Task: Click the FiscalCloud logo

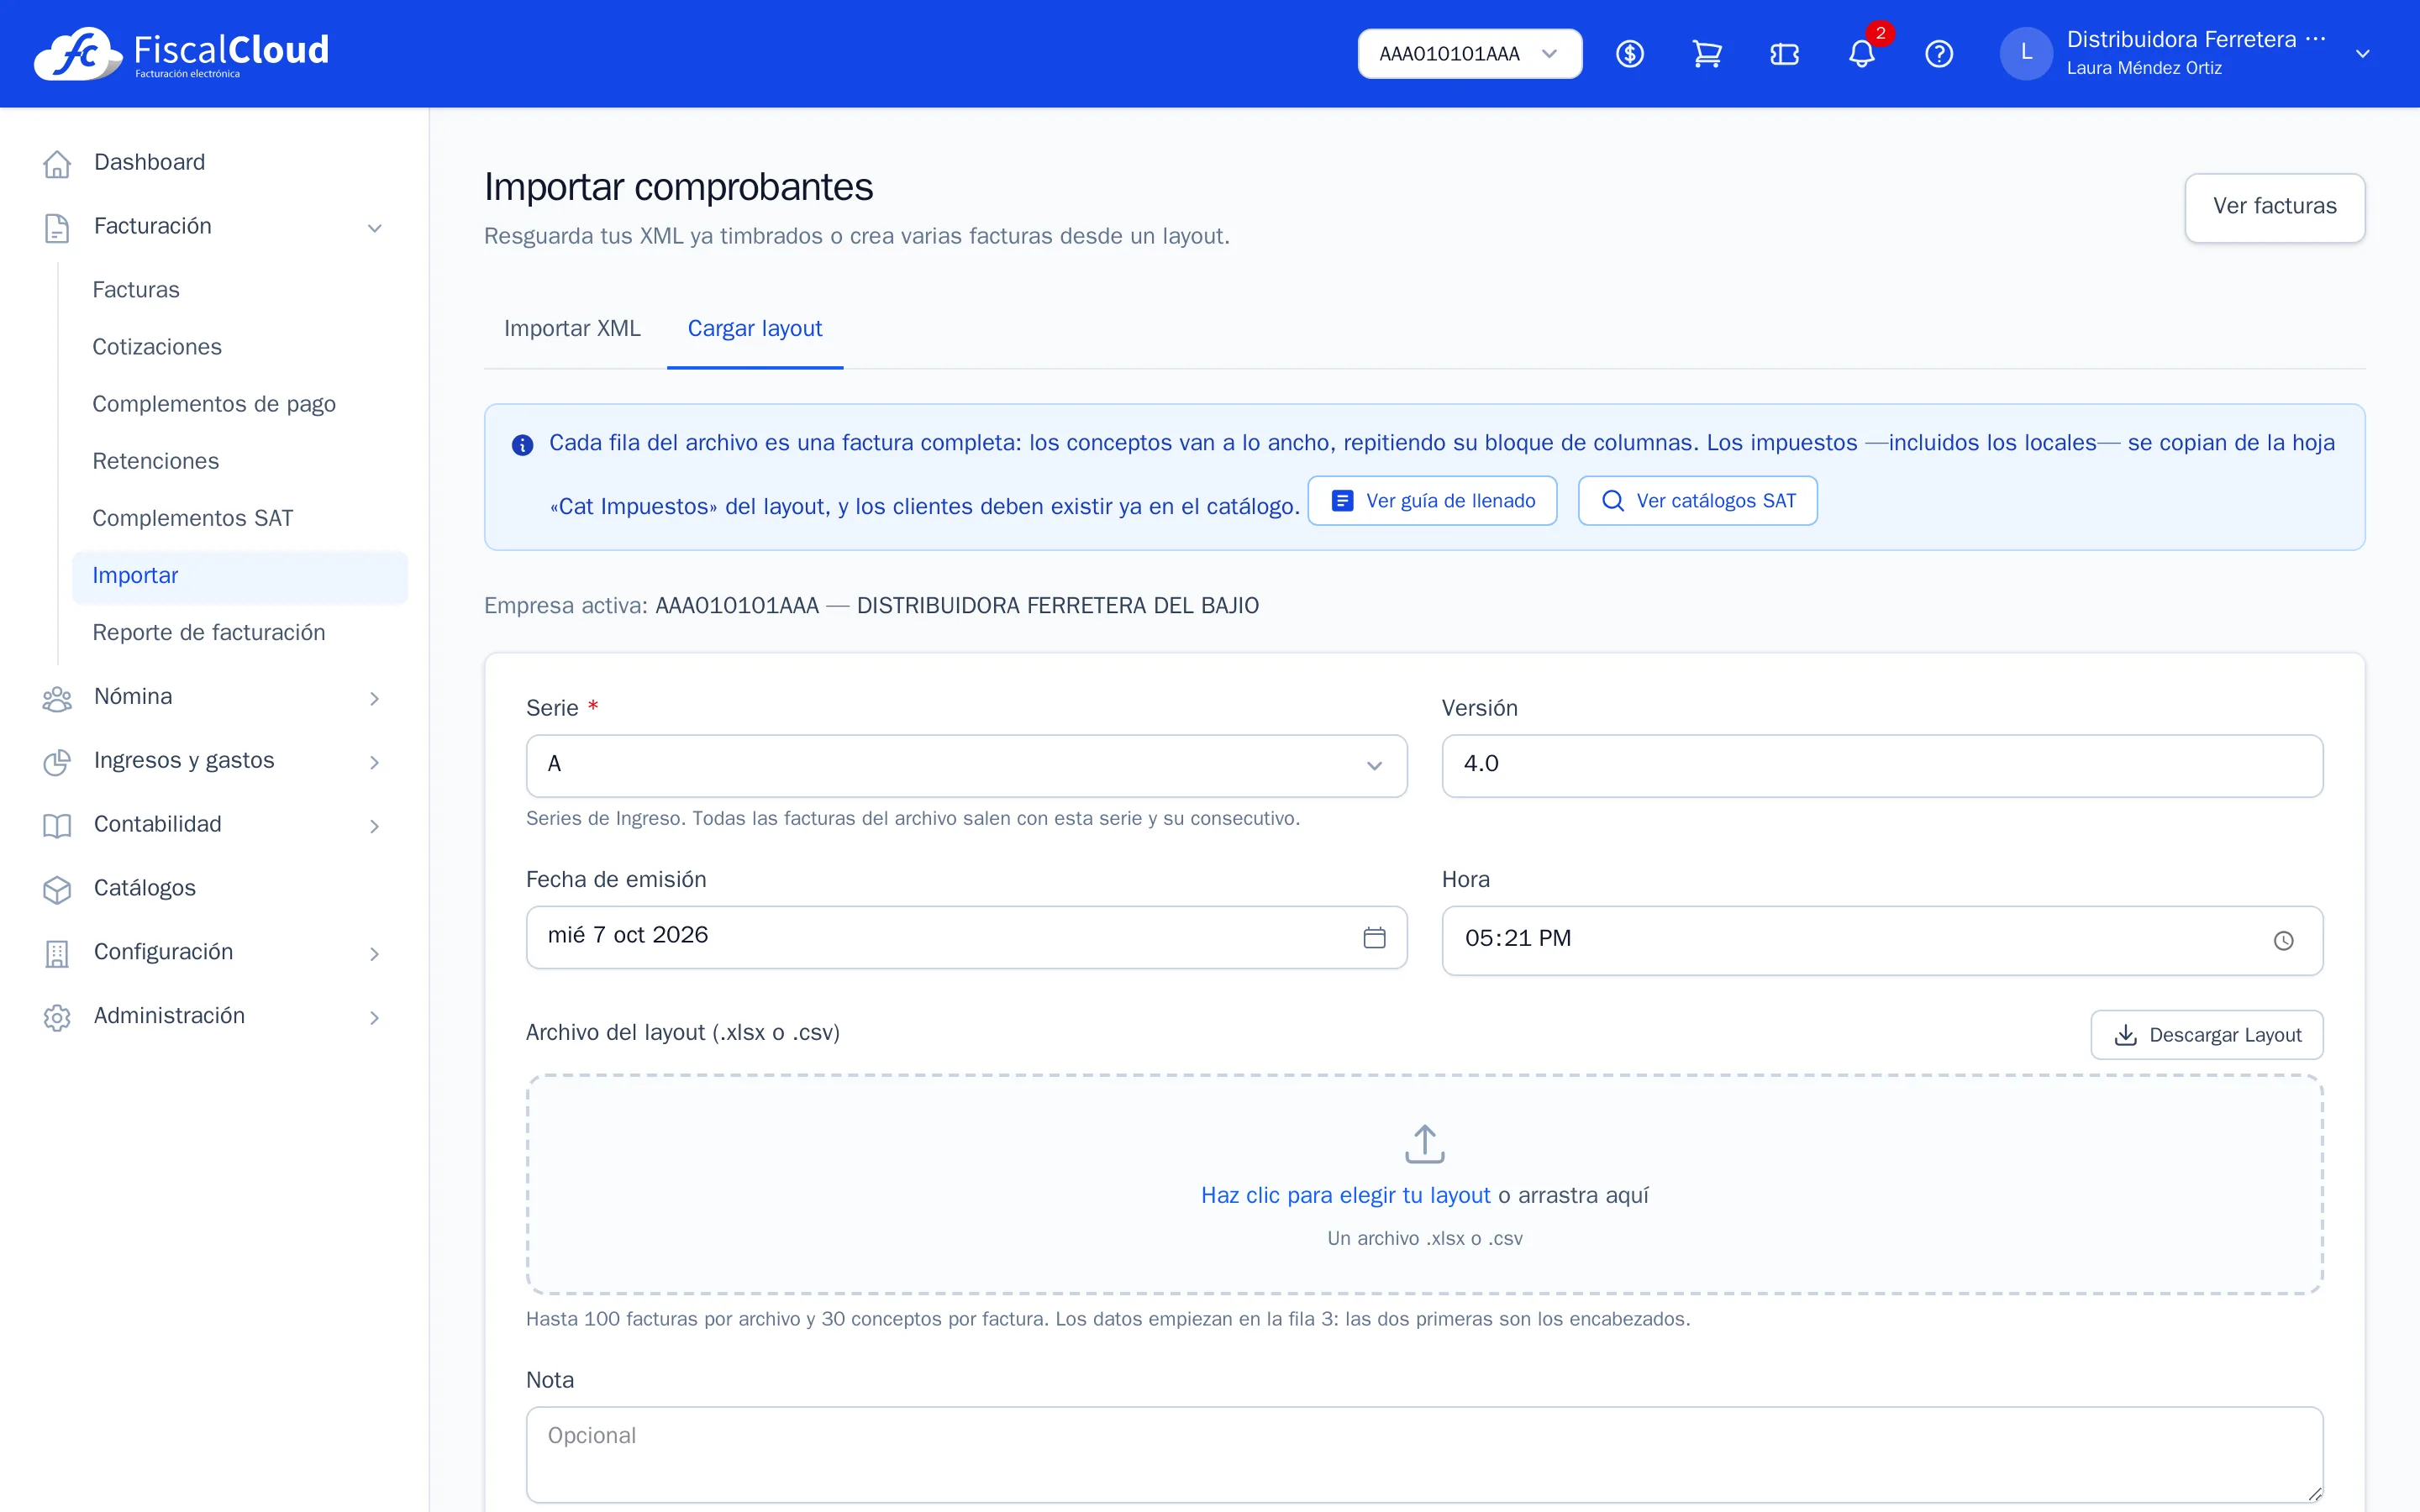Action: pyautogui.click(x=181, y=53)
